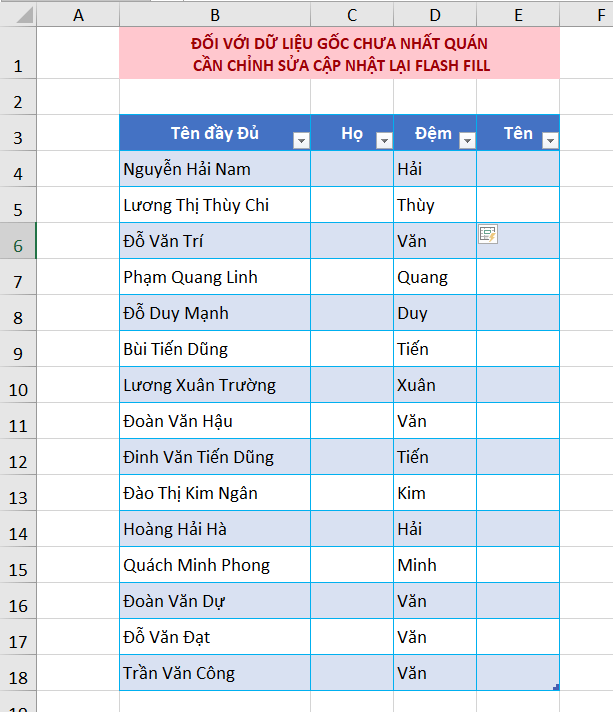Open filter dropdown for Họ column

point(384,141)
